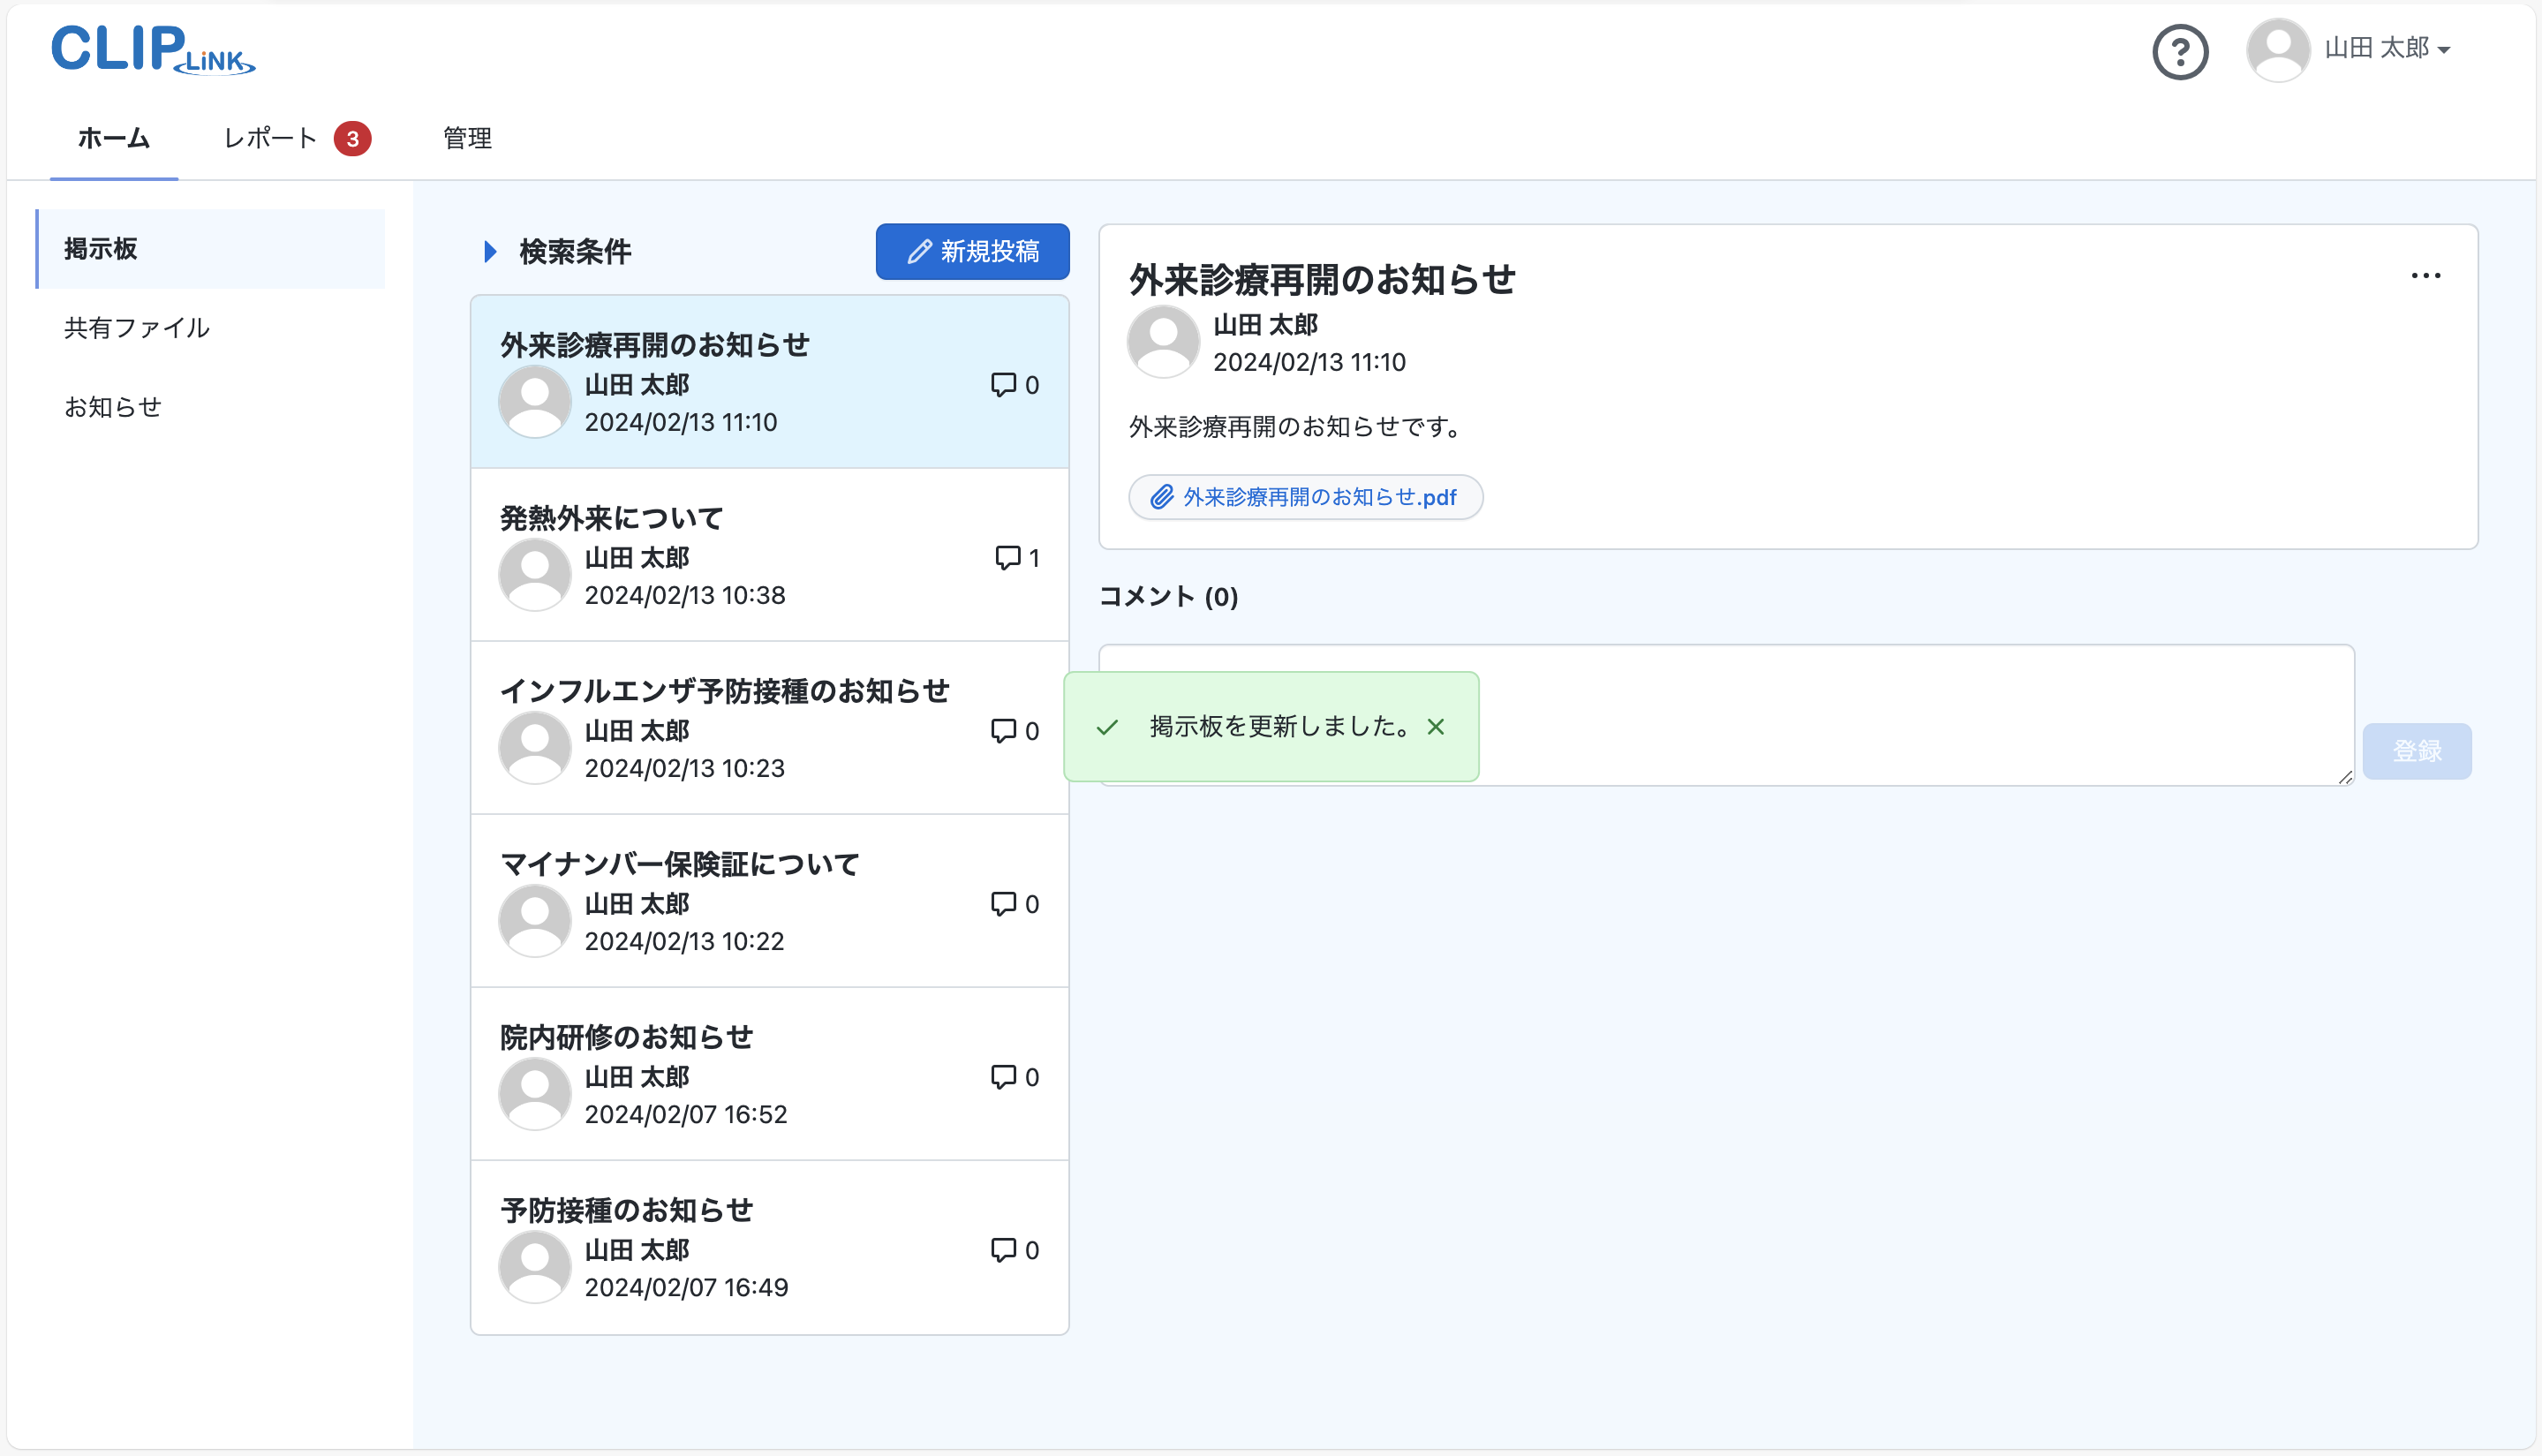Dismiss the 掲示板を更新しました notification
This screenshot has width=2542, height=1456.
click(x=1435, y=727)
